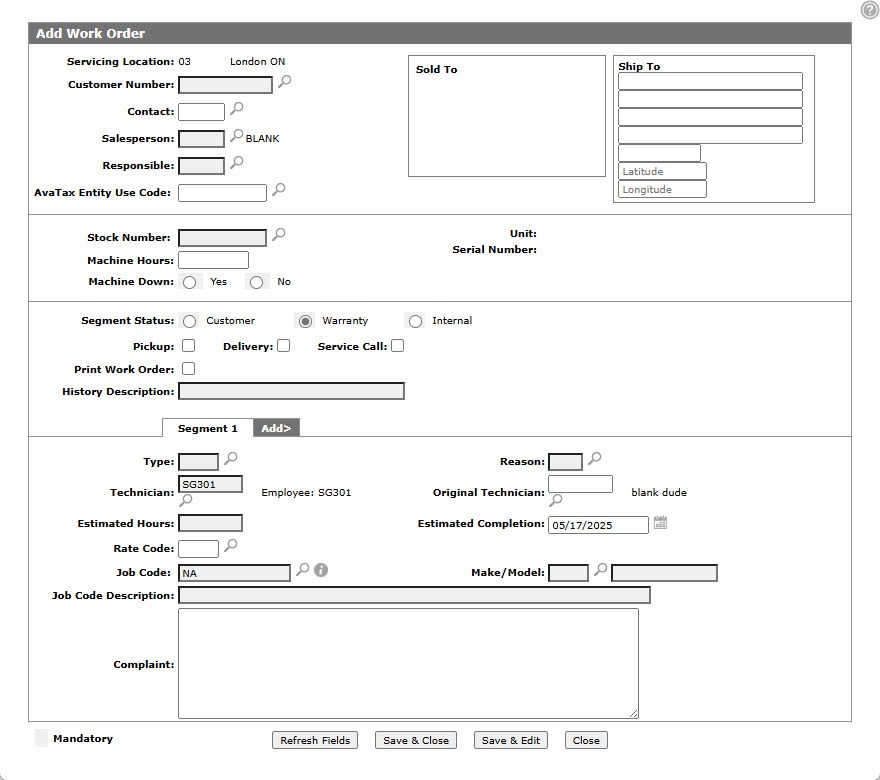Open the Responsible lookup magnifier

pyautogui.click(x=237, y=162)
